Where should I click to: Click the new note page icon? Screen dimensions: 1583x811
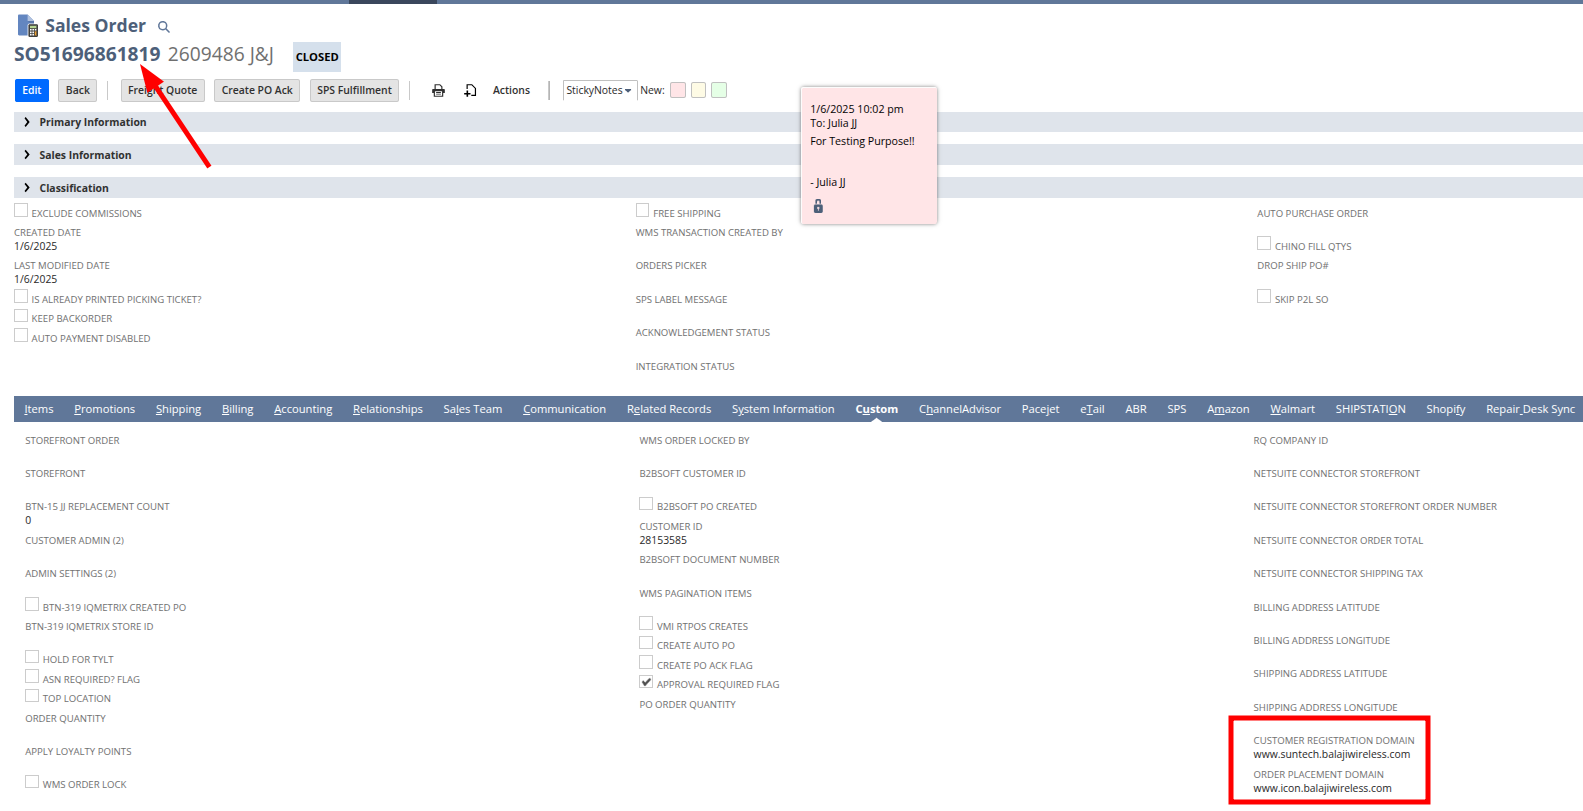[470, 91]
